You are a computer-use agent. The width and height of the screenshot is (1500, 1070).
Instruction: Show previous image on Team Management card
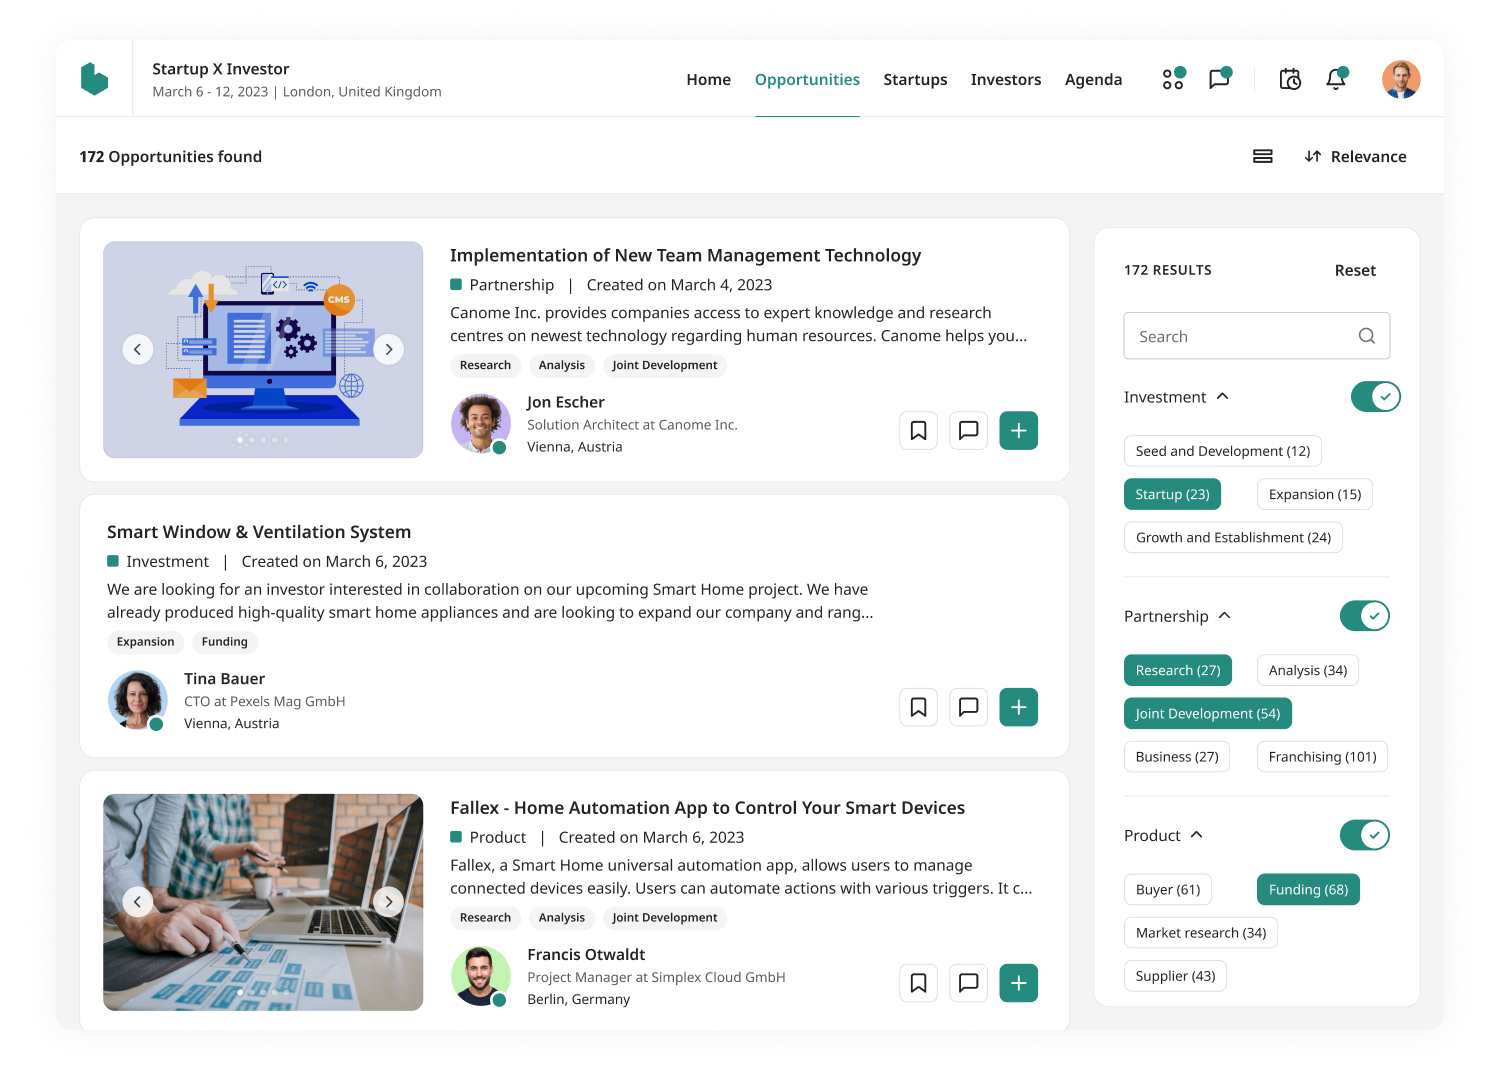coord(138,349)
